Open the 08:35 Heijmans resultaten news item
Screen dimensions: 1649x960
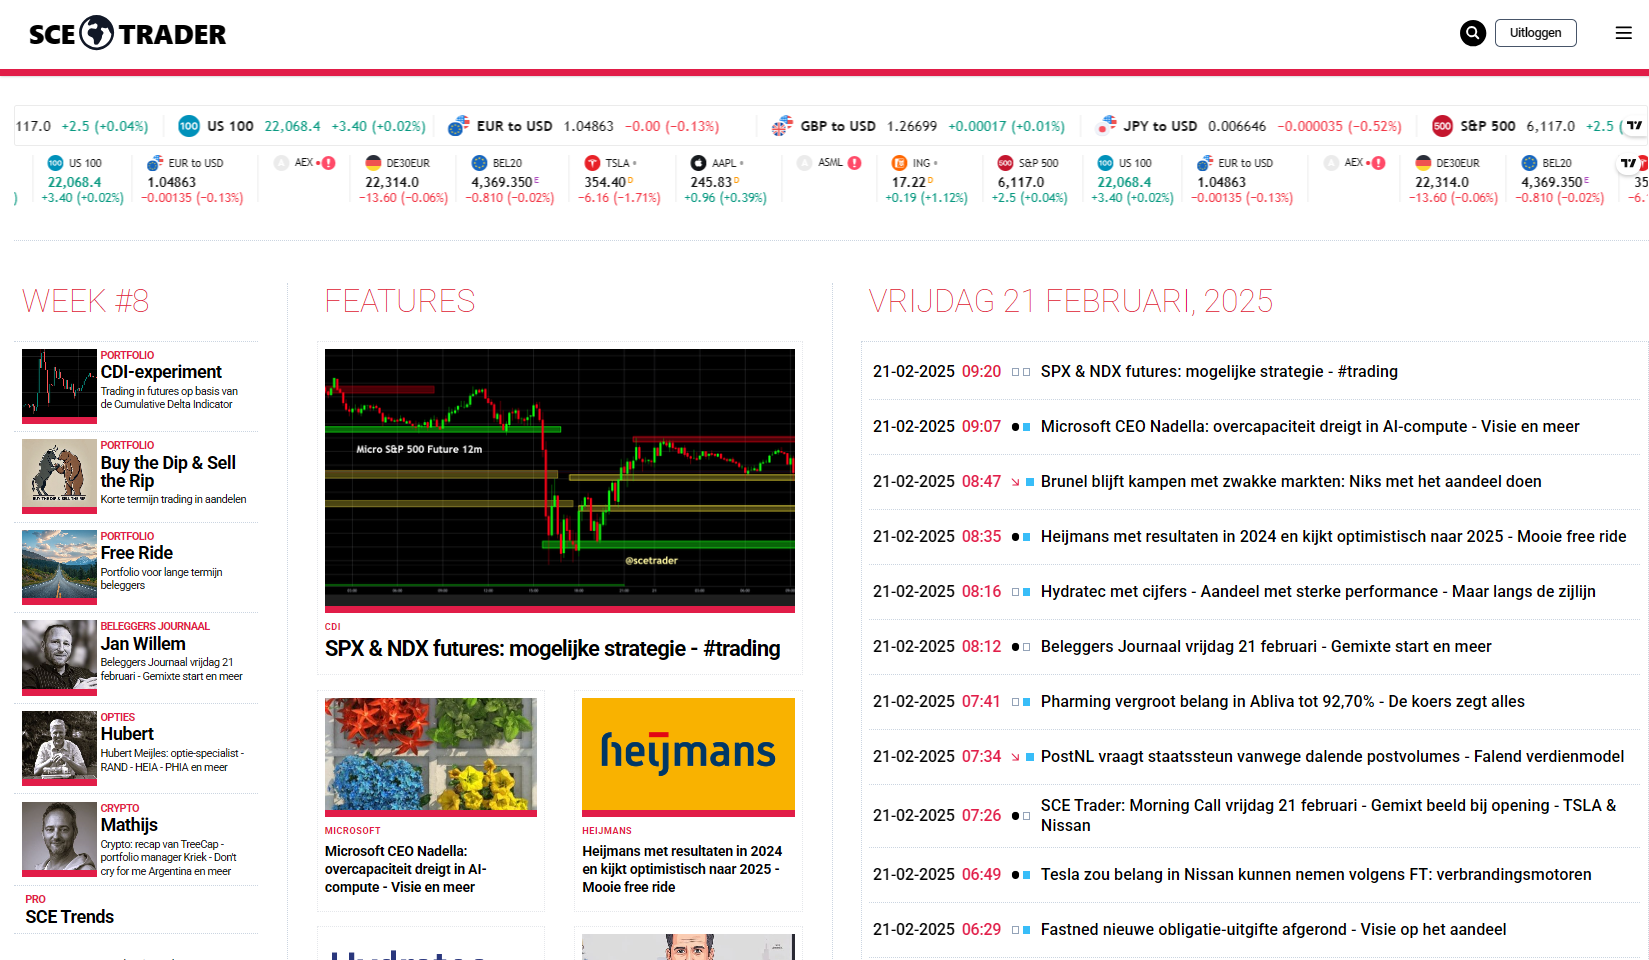coord(1334,537)
